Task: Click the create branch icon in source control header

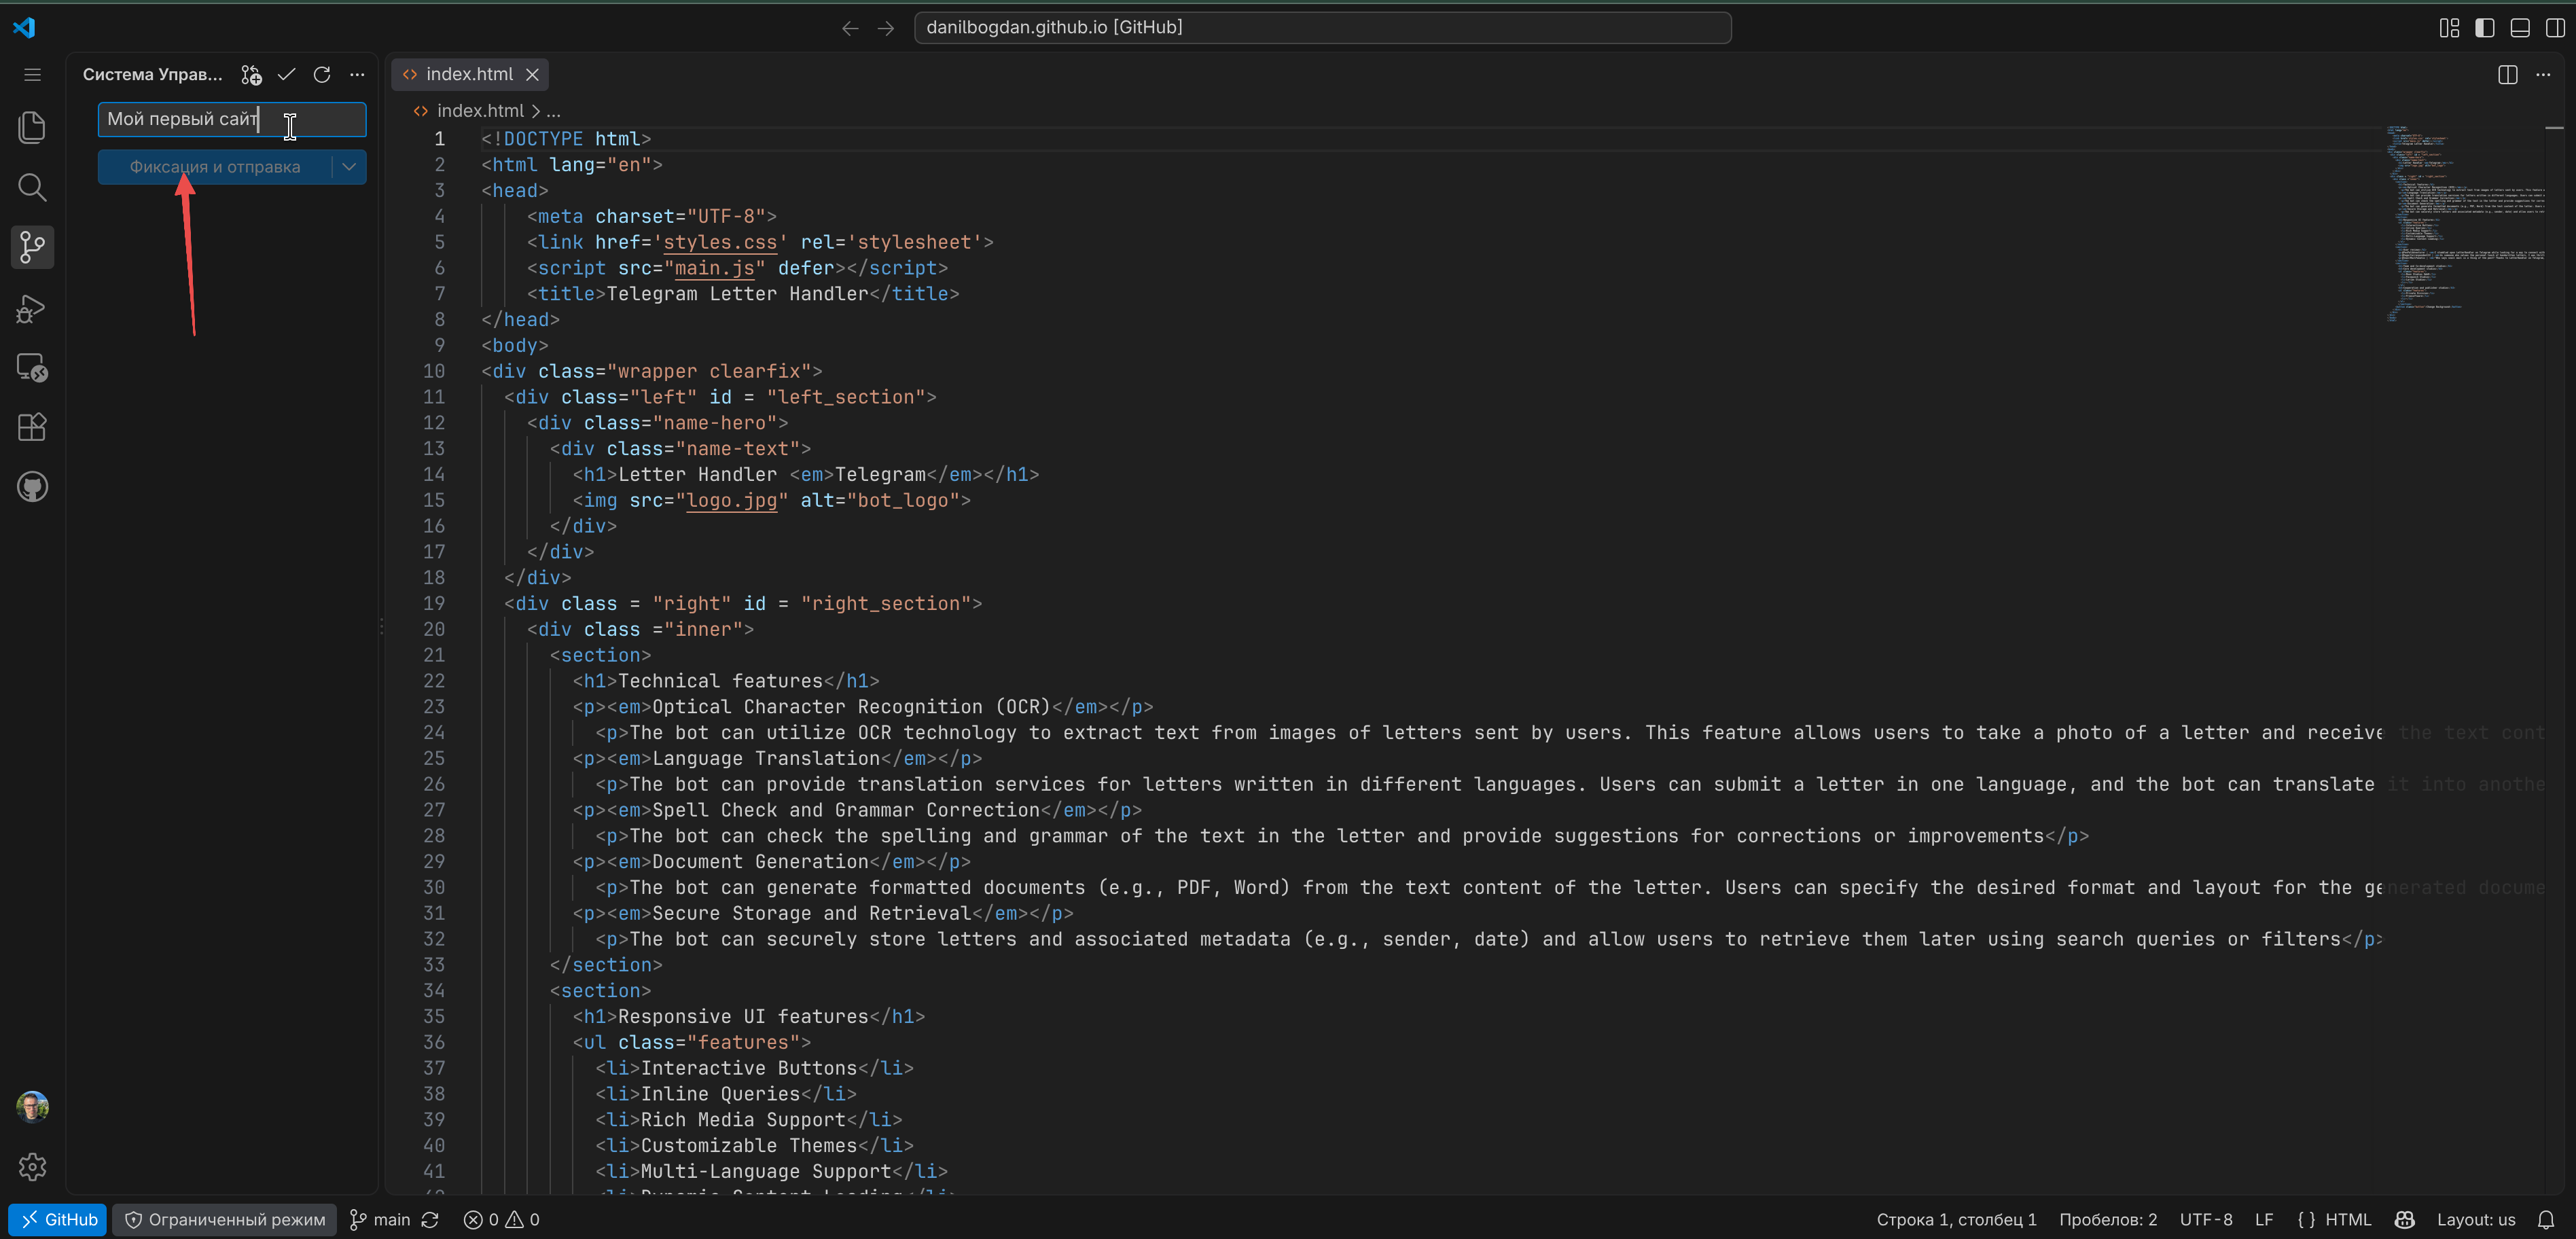Action: click(252, 75)
